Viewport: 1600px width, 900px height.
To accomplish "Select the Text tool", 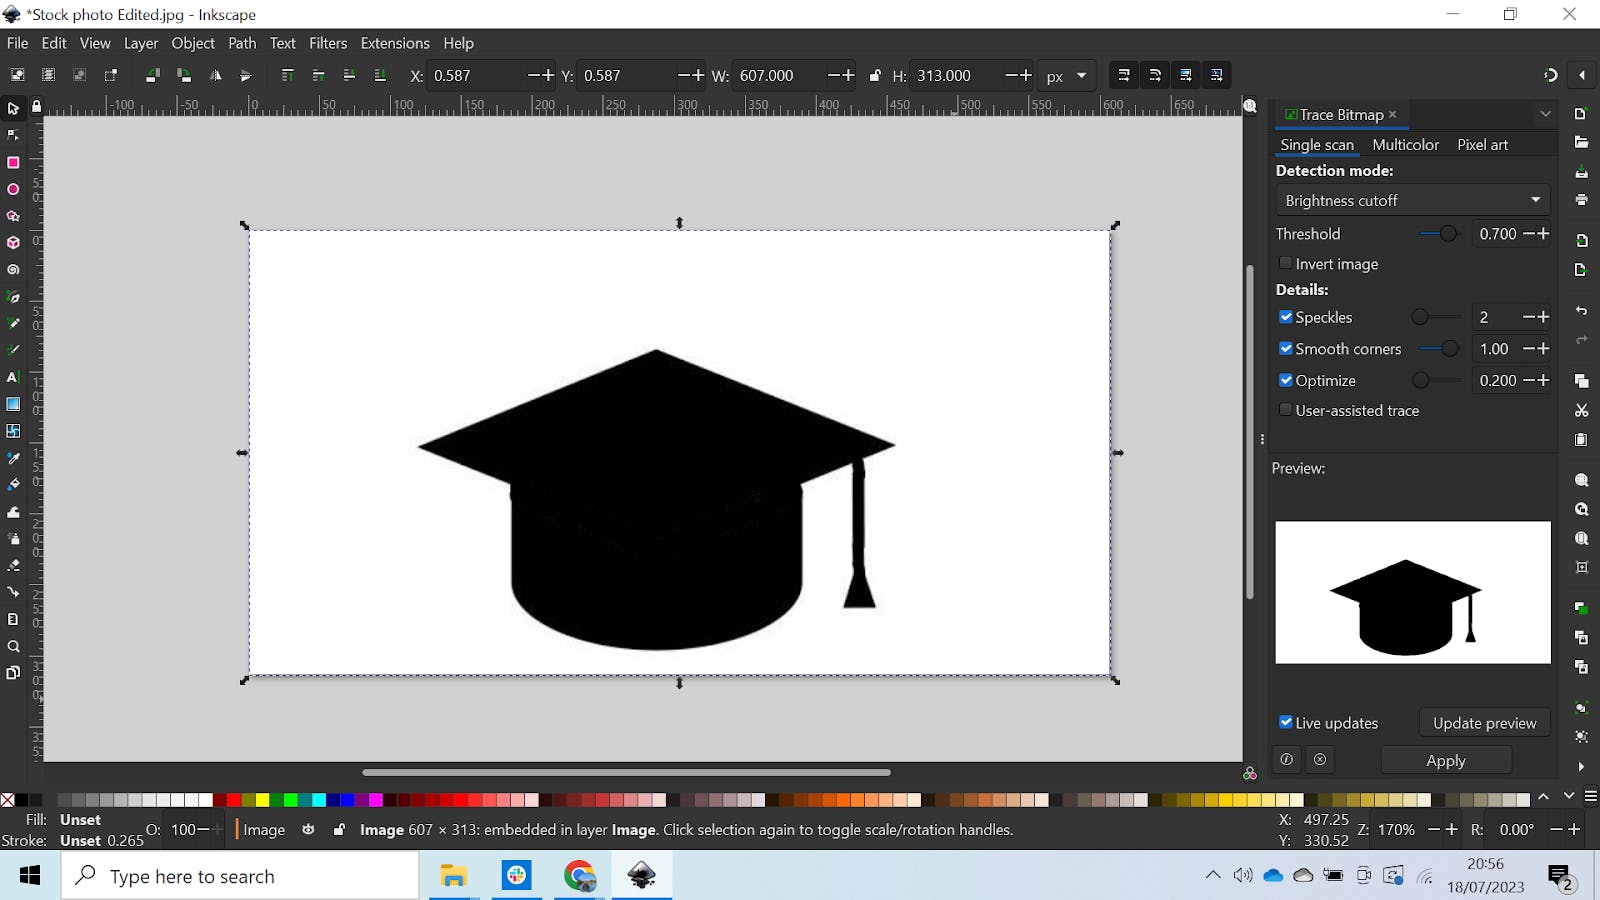I will 13,377.
